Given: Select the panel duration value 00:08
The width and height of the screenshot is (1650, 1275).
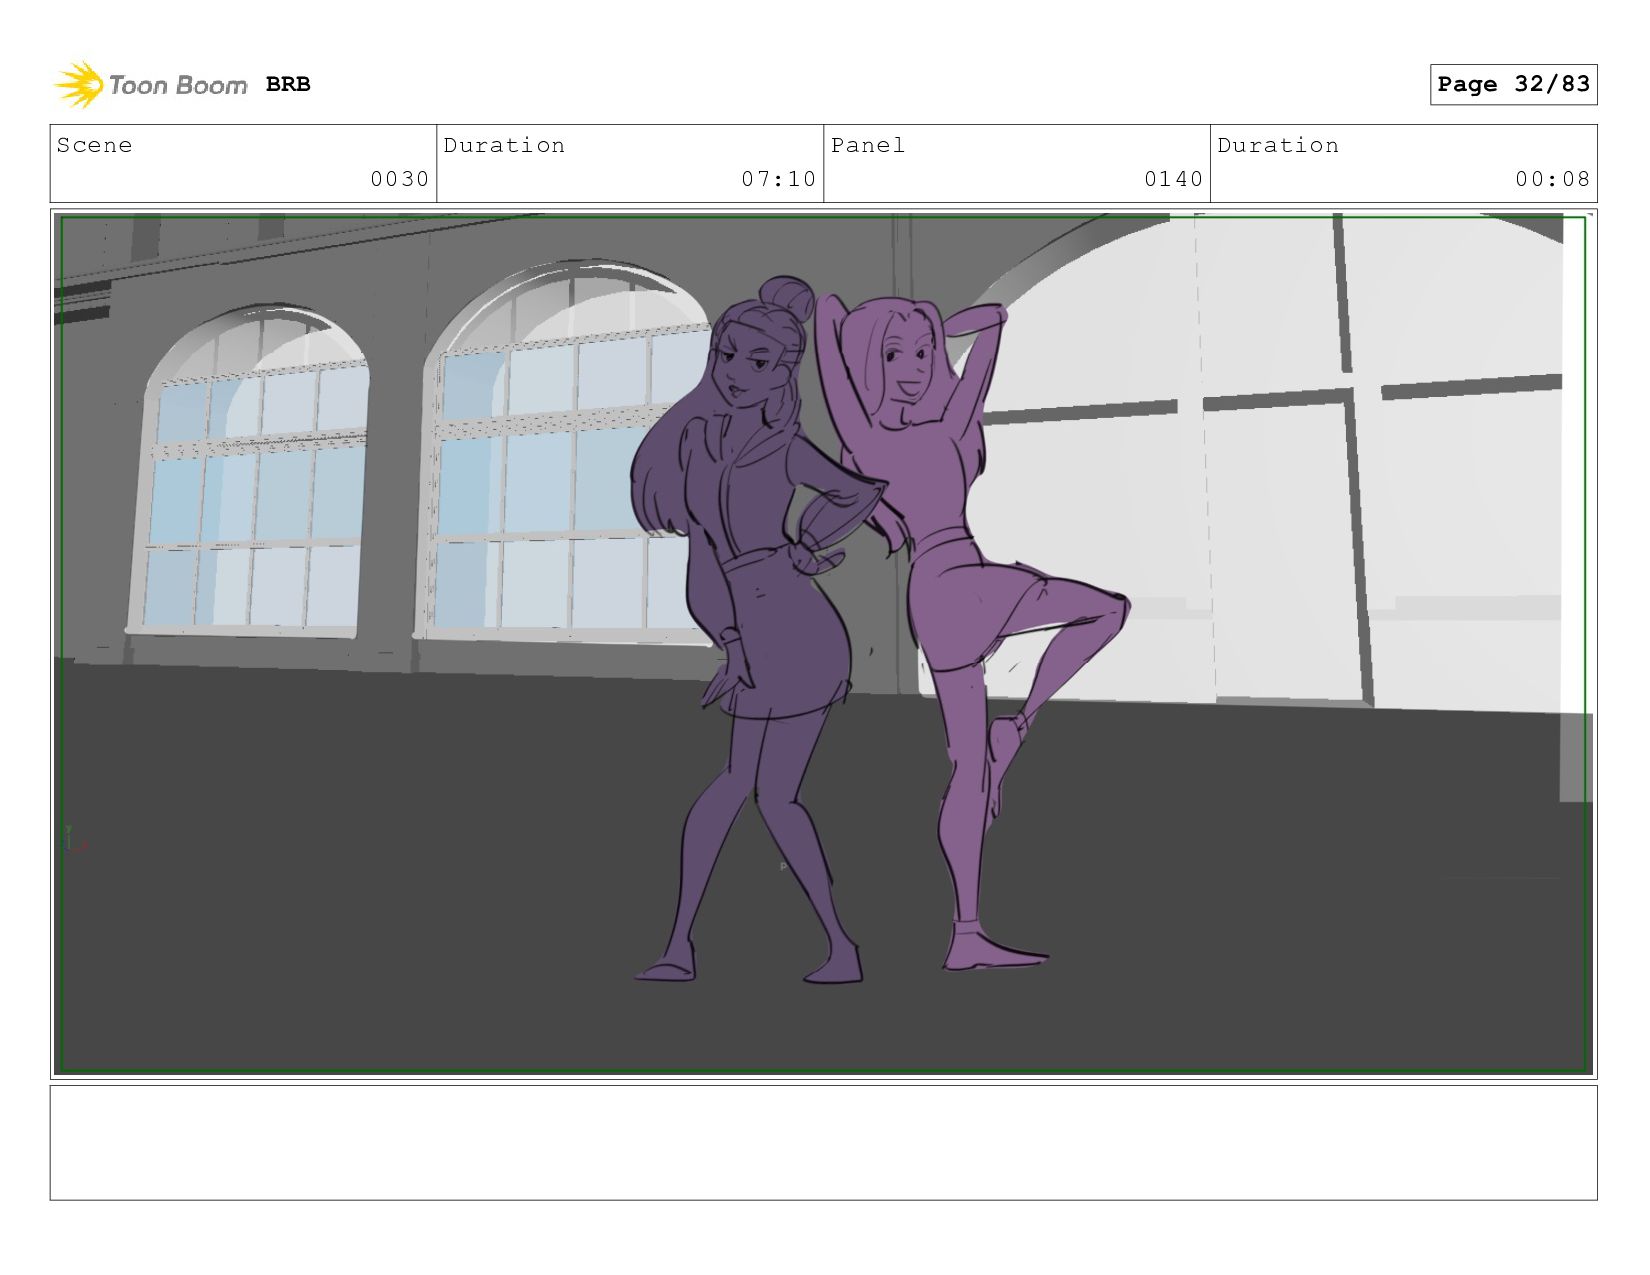Looking at the screenshot, I should point(1552,179).
